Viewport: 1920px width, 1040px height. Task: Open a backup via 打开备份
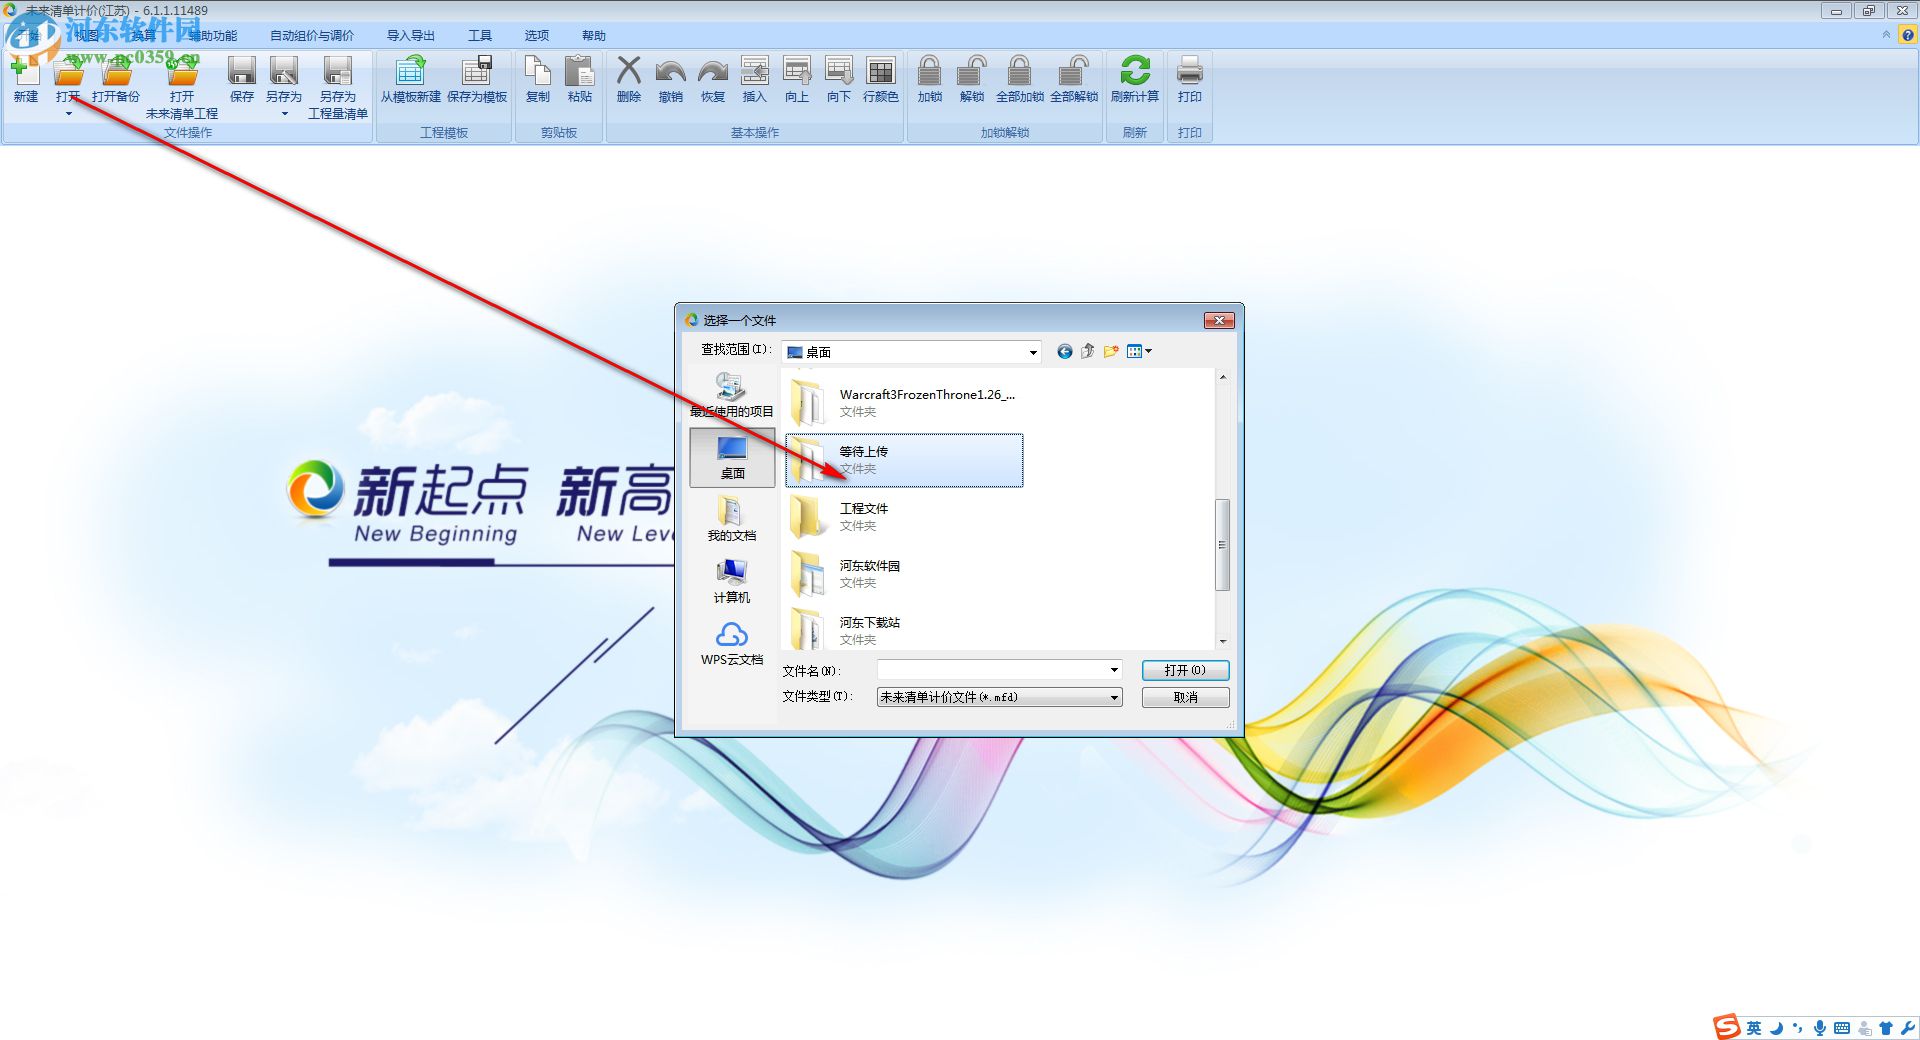(116, 79)
